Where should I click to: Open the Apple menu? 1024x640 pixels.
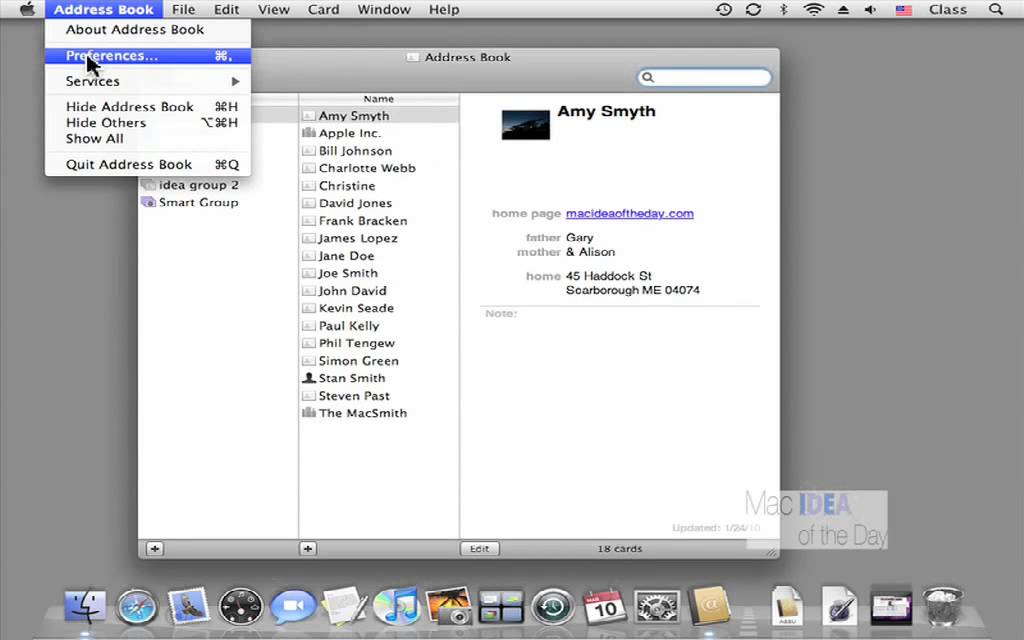tap(27, 9)
